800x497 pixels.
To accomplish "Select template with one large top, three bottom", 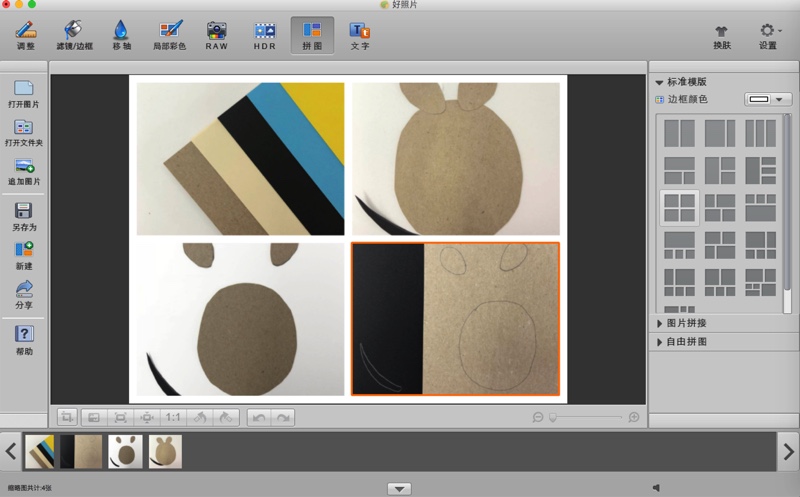I will coord(679,245).
